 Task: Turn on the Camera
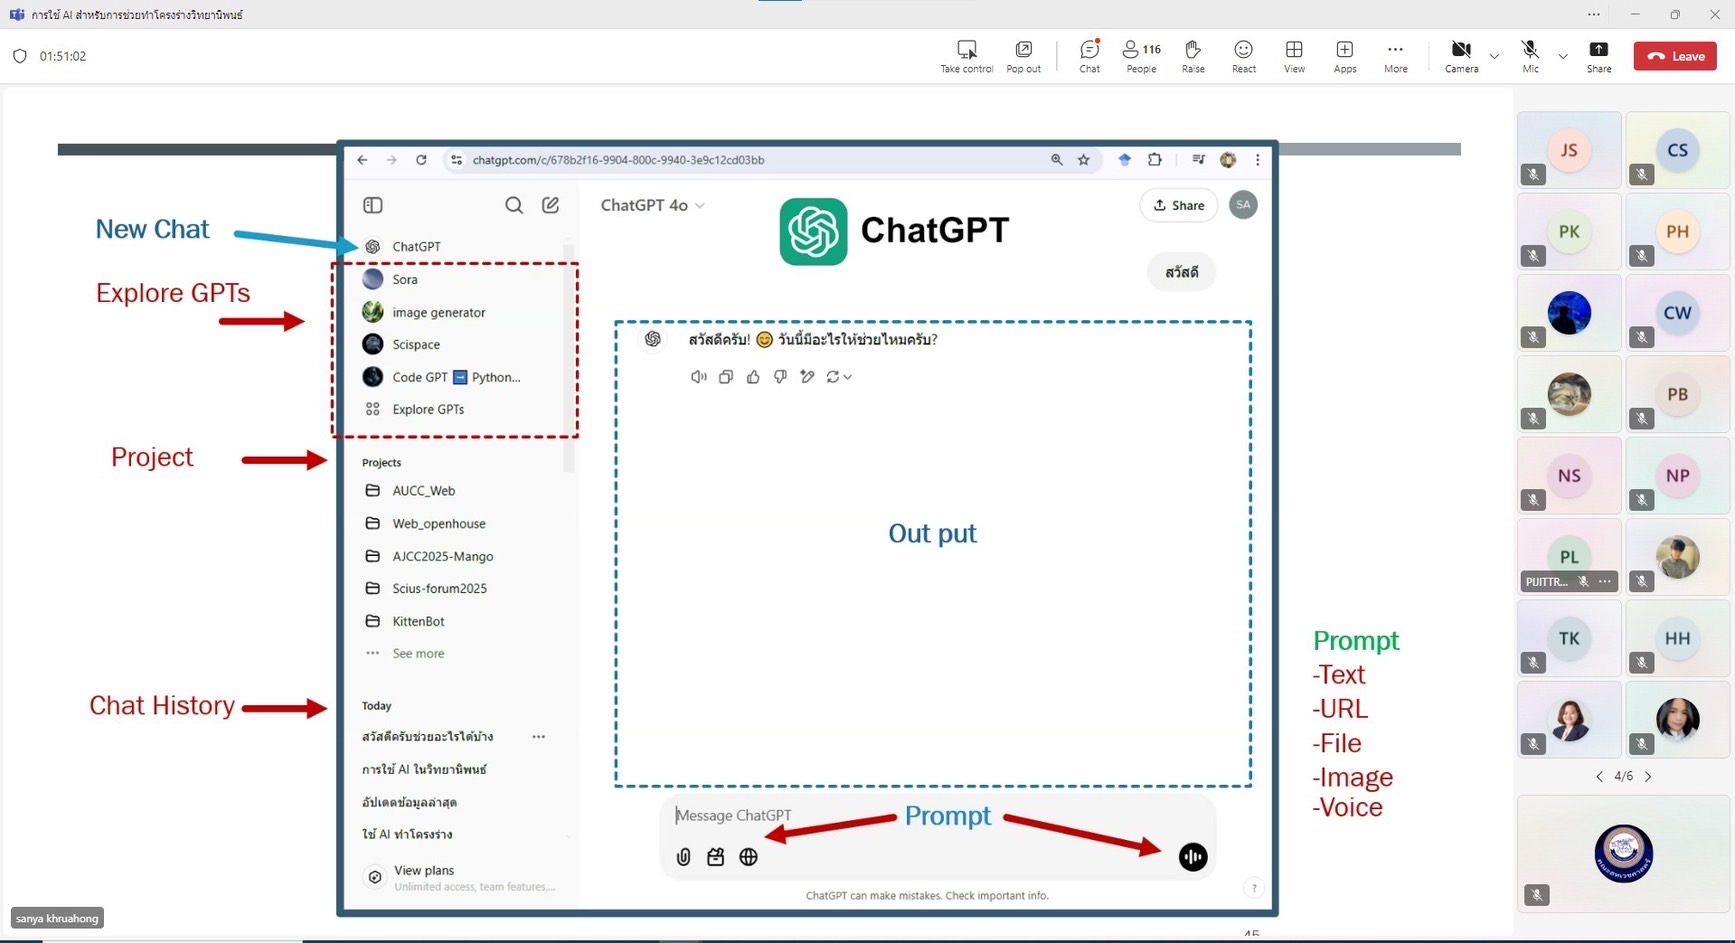(1461, 56)
